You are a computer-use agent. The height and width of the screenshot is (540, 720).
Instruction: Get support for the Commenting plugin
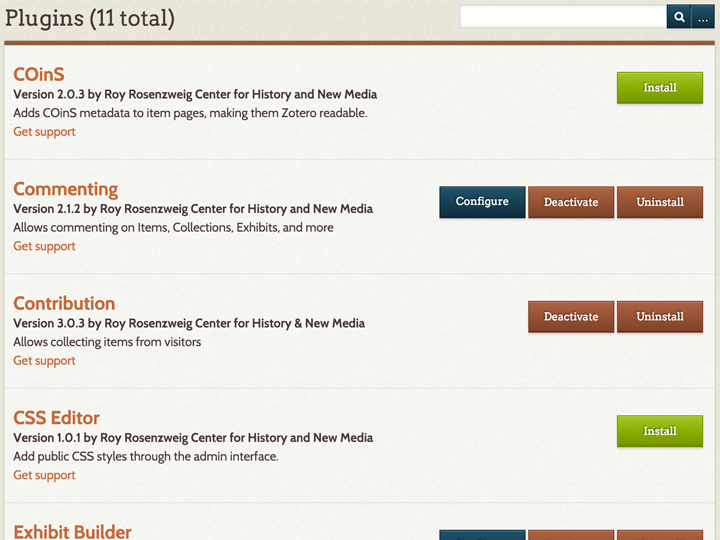click(x=45, y=246)
